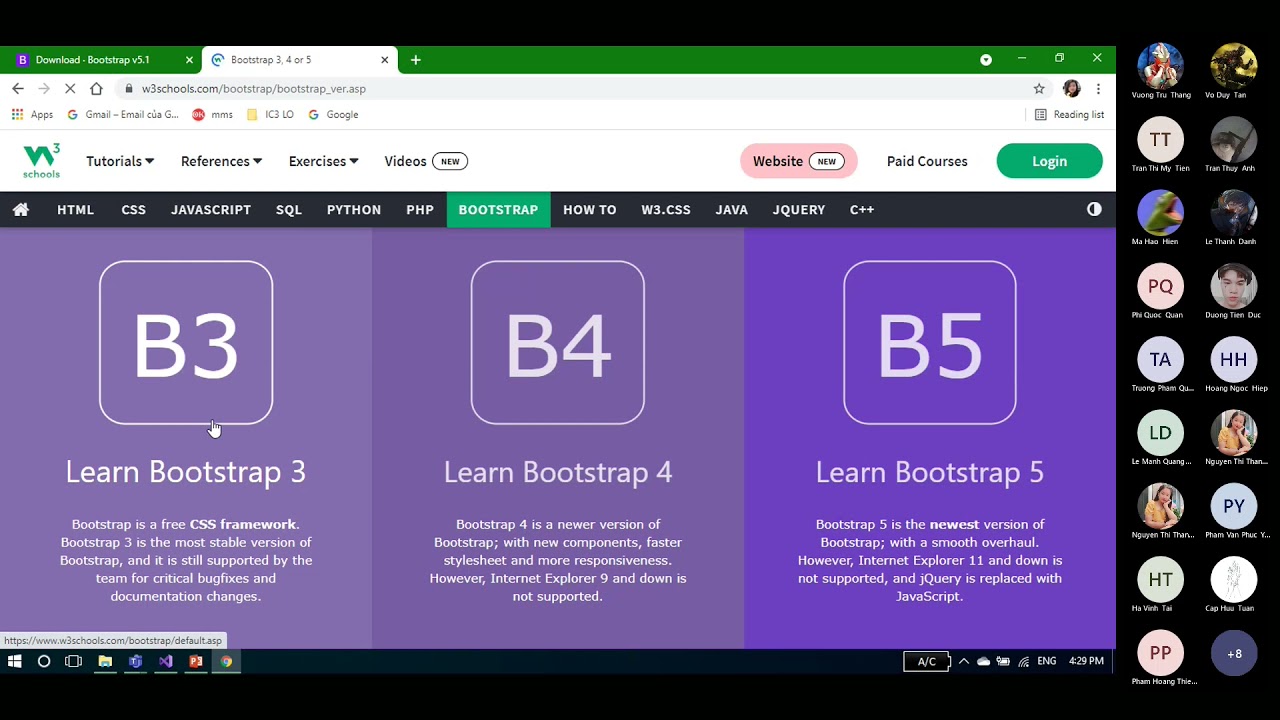Open the mms bookmark

pyautogui.click(x=212, y=115)
